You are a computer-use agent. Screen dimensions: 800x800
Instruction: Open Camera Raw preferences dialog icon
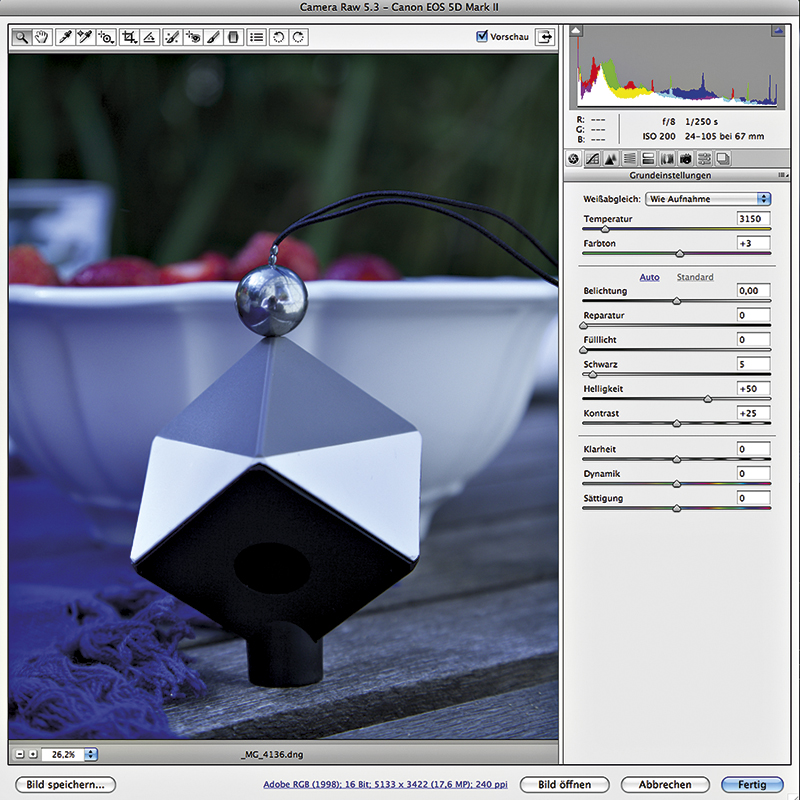[x=257, y=37]
